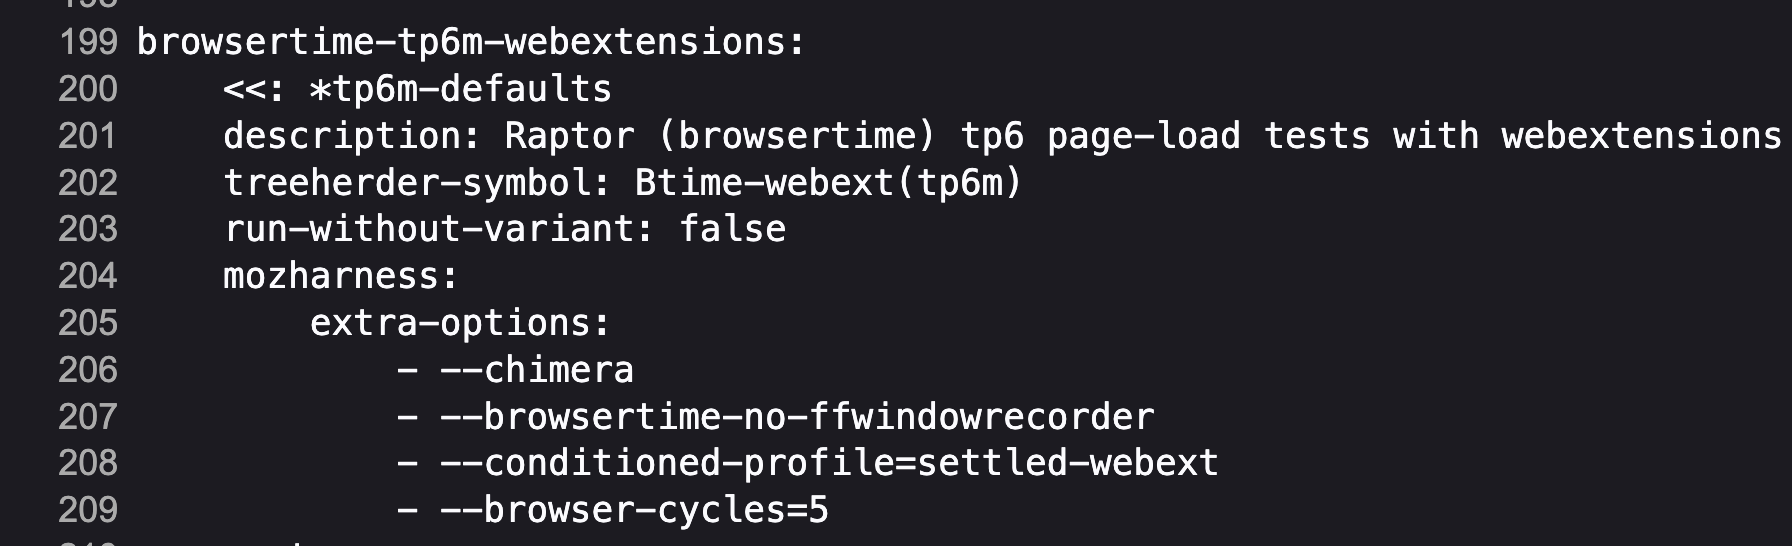Place cursor on the description key
Image resolution: width=1792 pixels, height=546 pixels.
(343, 136)
